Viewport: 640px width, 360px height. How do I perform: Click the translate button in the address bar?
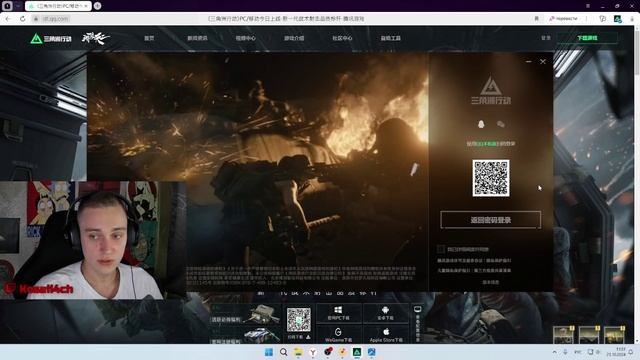click(563, 19)
